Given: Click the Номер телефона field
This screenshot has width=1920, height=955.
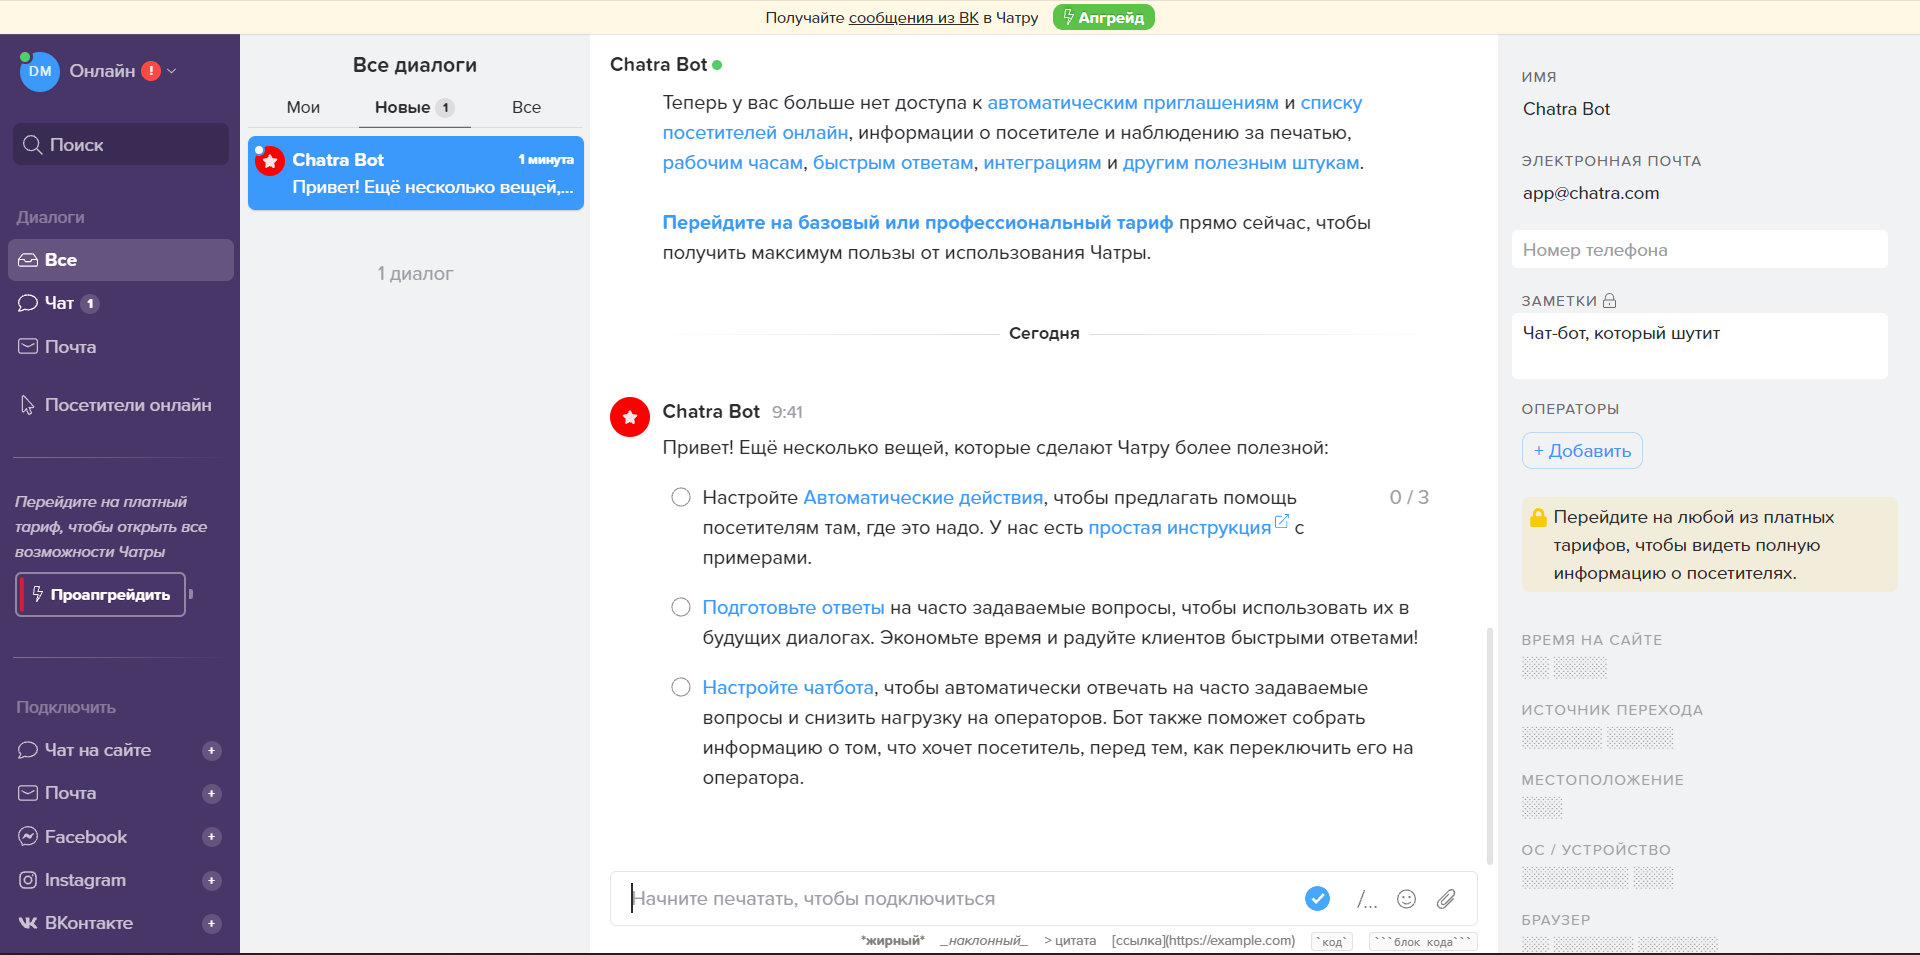Looking at the screenshot, I should [x=1699, y=250].
